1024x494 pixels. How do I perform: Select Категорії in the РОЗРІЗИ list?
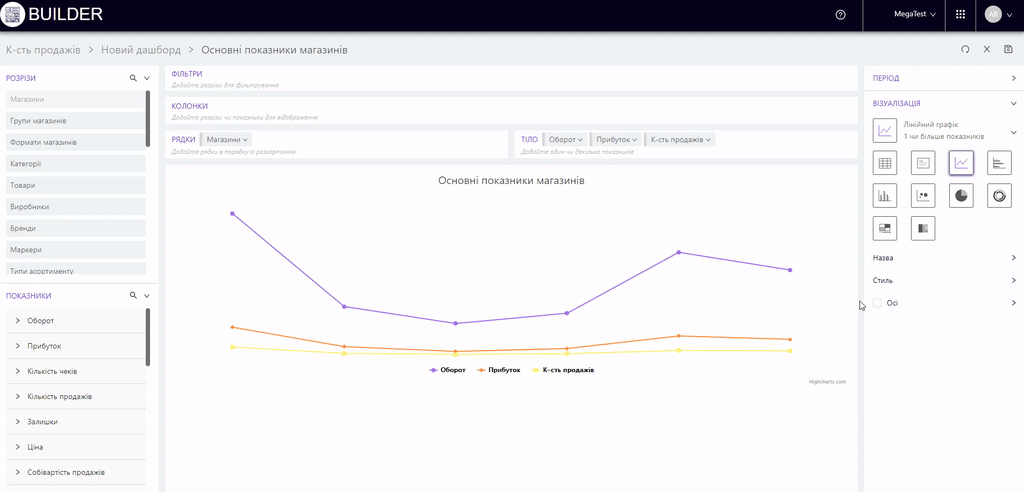[x=26, y=164]
